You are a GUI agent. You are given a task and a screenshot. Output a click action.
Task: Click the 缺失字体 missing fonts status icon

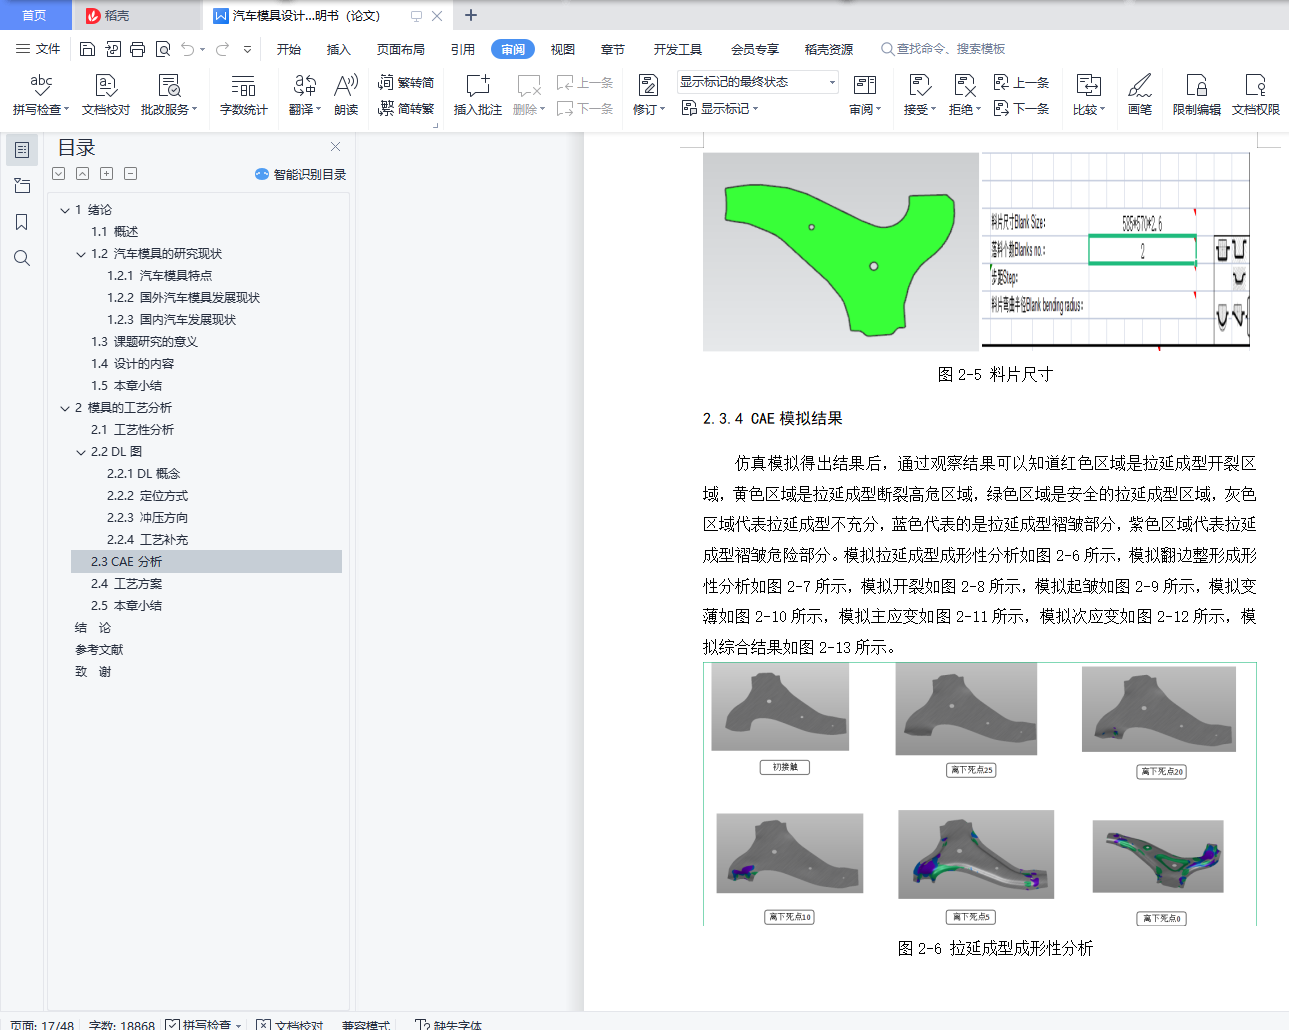click(x=450, y=1025)
